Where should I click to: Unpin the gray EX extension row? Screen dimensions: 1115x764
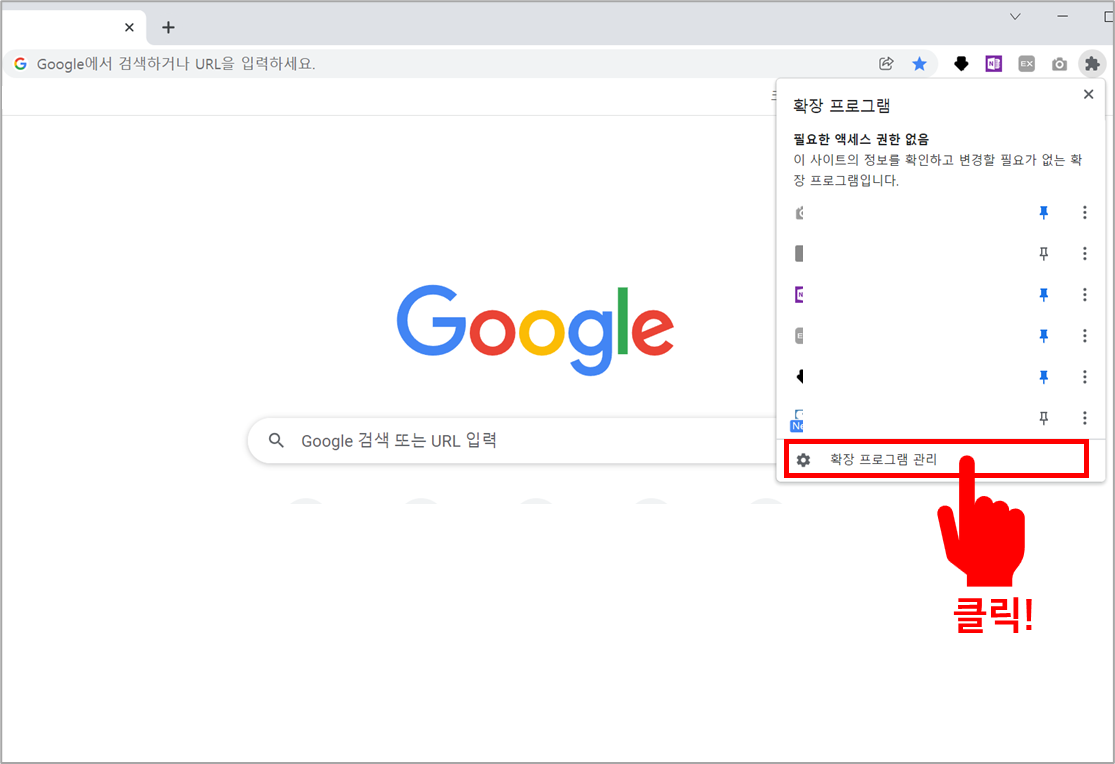(1043, 335)
